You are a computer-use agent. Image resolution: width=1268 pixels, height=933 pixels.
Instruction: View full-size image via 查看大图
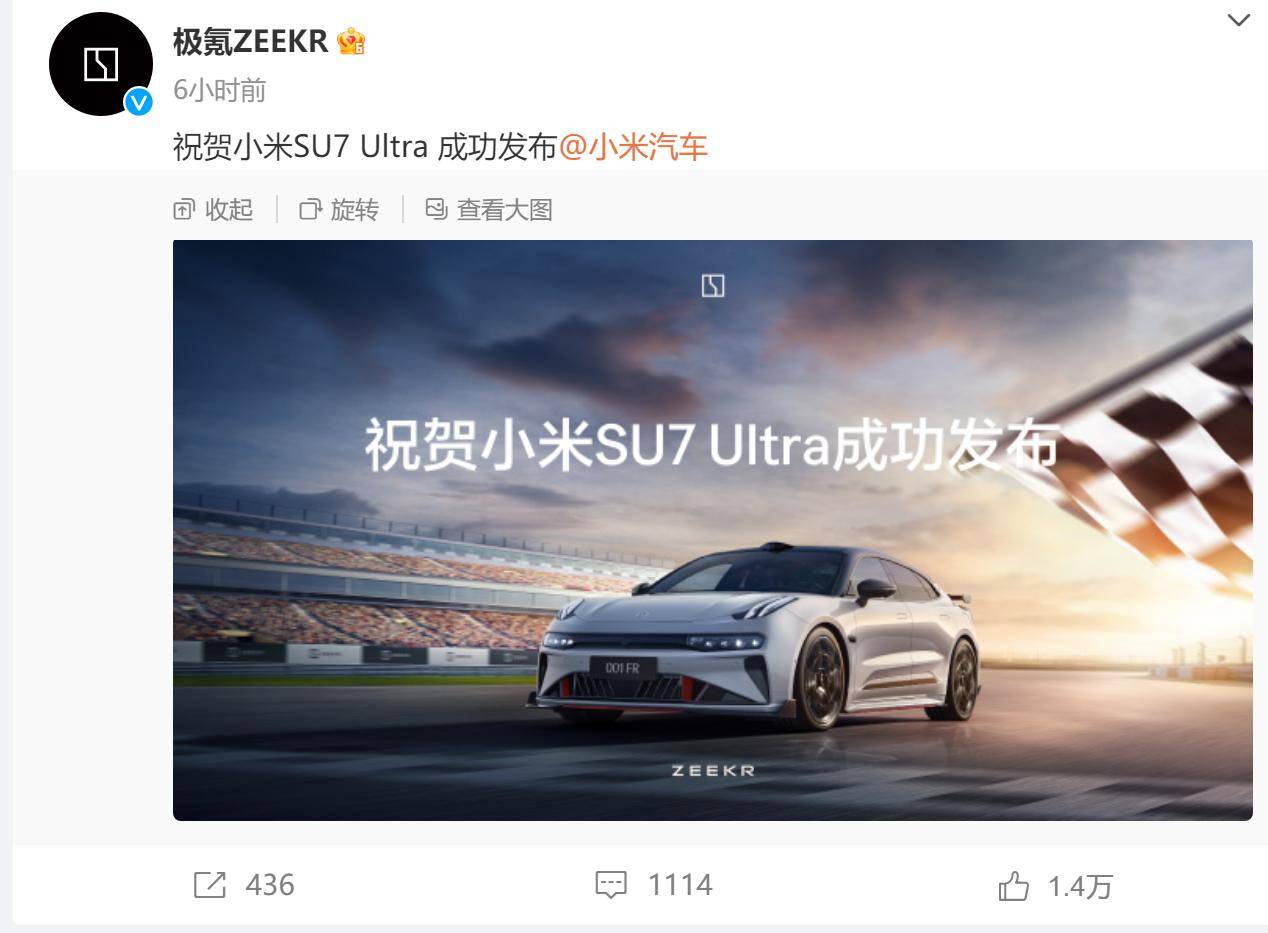pyautogui.click(x=505, y=209)
